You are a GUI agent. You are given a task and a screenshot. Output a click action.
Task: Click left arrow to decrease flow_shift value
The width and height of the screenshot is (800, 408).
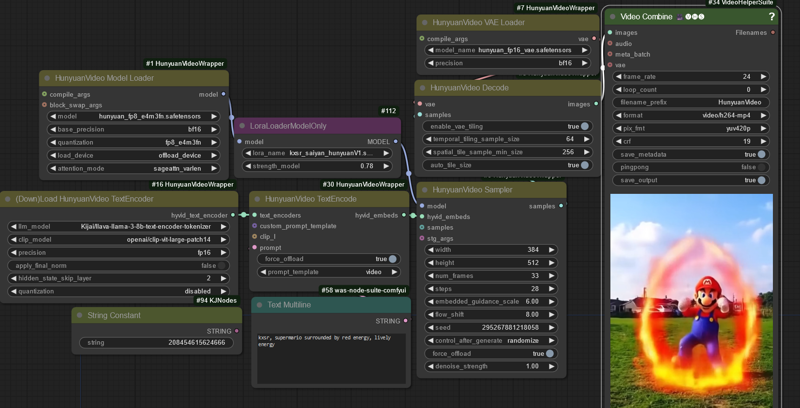pyautogui.click(x=431, y=315)
